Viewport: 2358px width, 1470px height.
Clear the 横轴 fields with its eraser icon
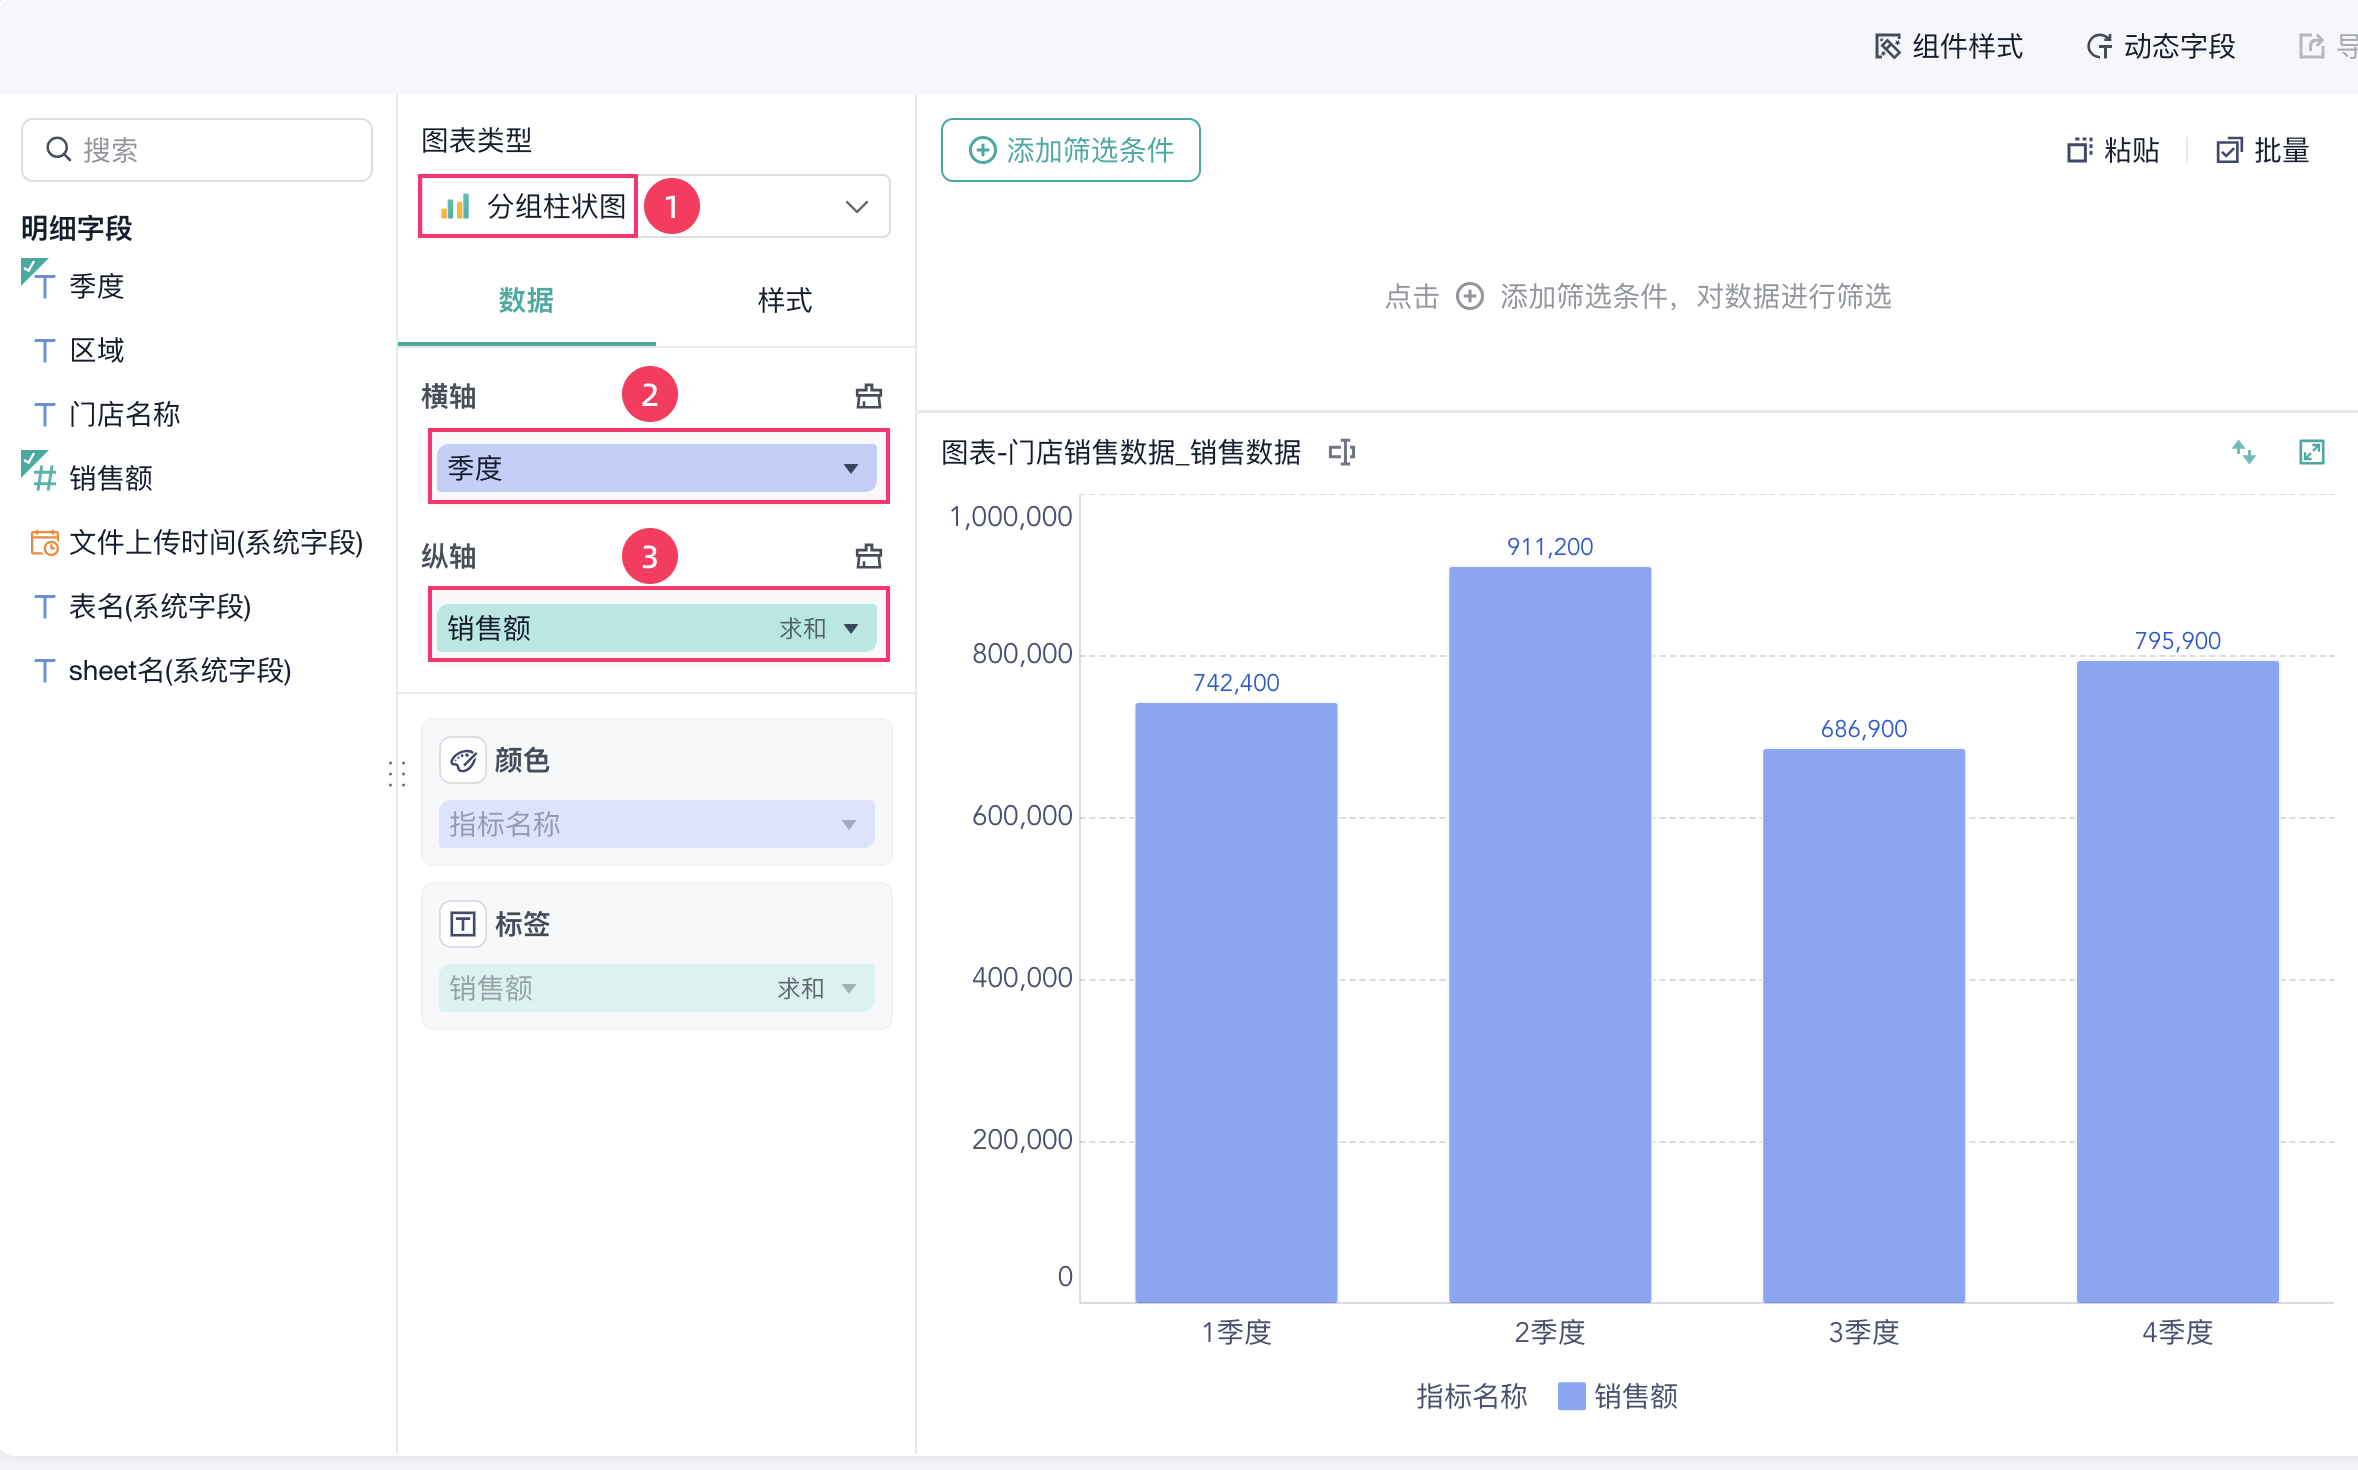(869, 397)
